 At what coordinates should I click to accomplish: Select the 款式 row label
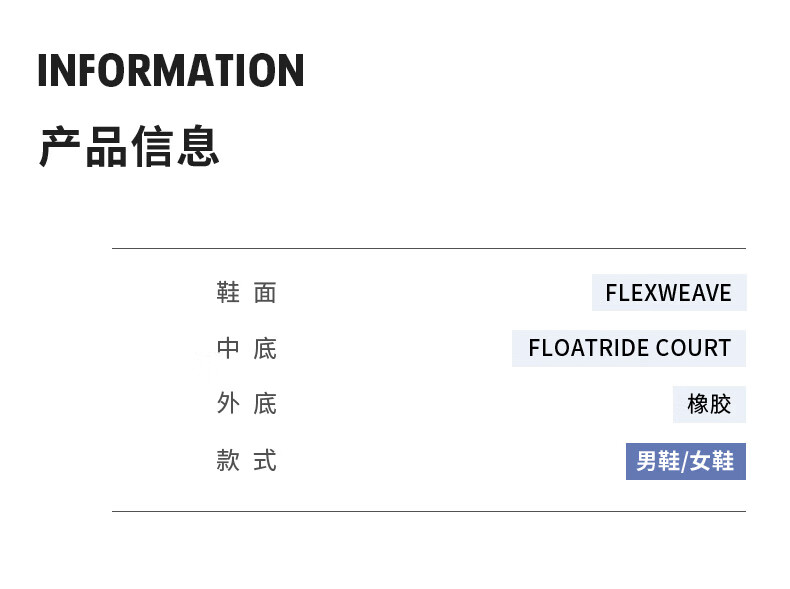point(246,461)
